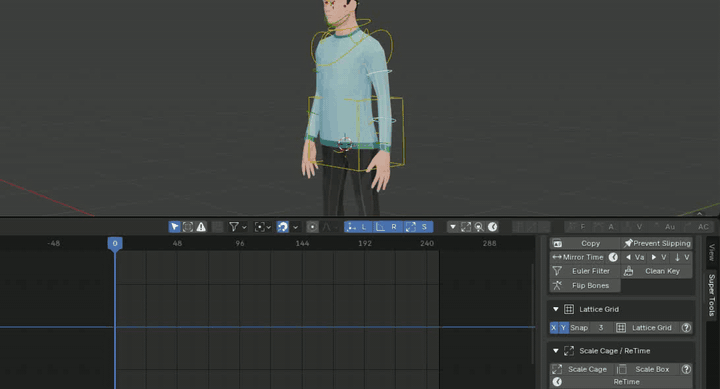Click the ReTime button
Viewport: 720px width, 389px height.
(621, 382)
